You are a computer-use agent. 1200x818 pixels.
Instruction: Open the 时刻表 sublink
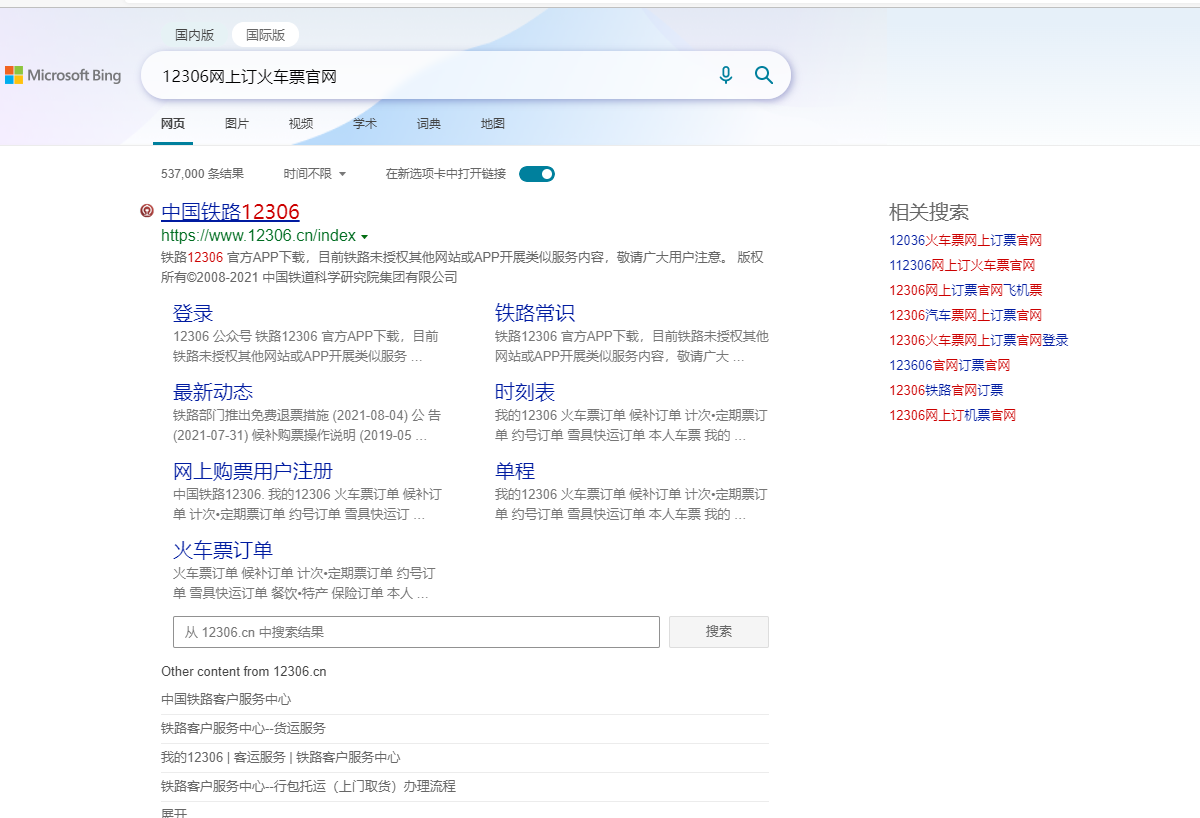pyautogui.click(x=525, y=392)
